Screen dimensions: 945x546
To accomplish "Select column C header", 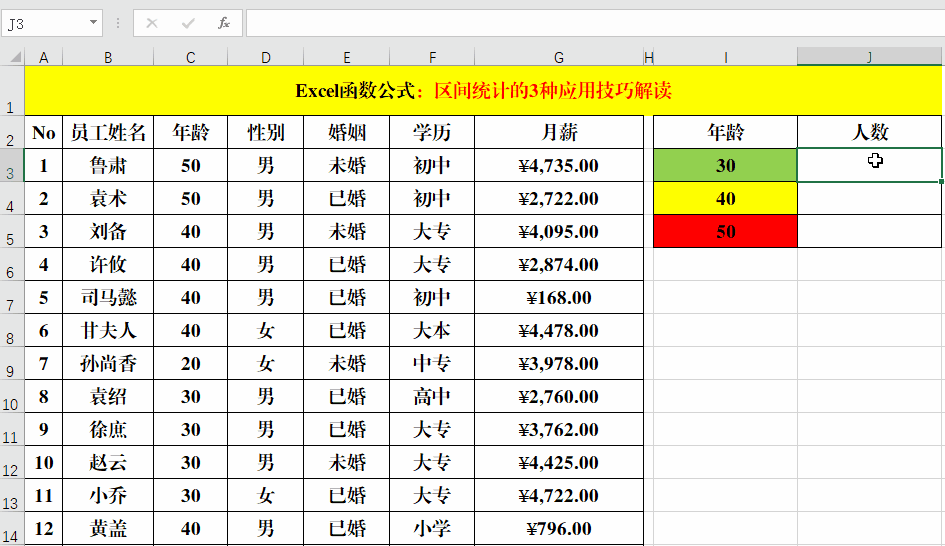I will (x=190, y=57).
